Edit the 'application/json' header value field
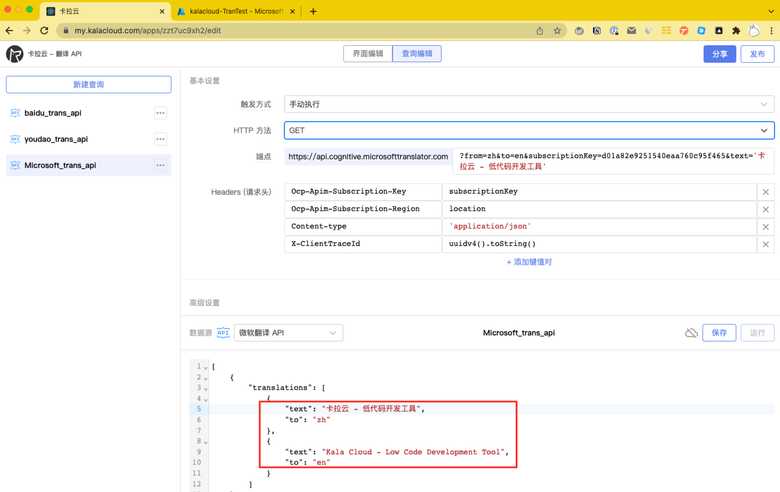Image resolution: width=780 pixels, height=492 pixels. (x=599, y=226)
